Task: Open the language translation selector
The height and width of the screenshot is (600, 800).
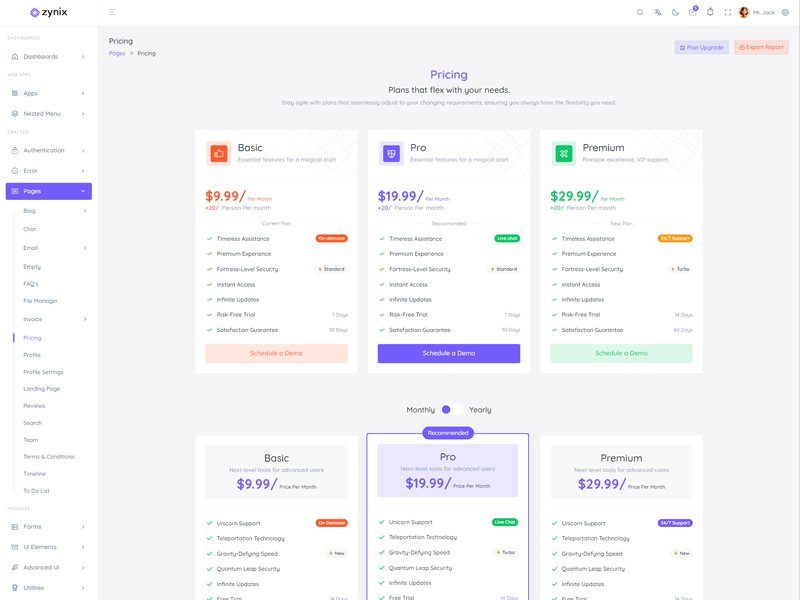Action: click(658, 13)
